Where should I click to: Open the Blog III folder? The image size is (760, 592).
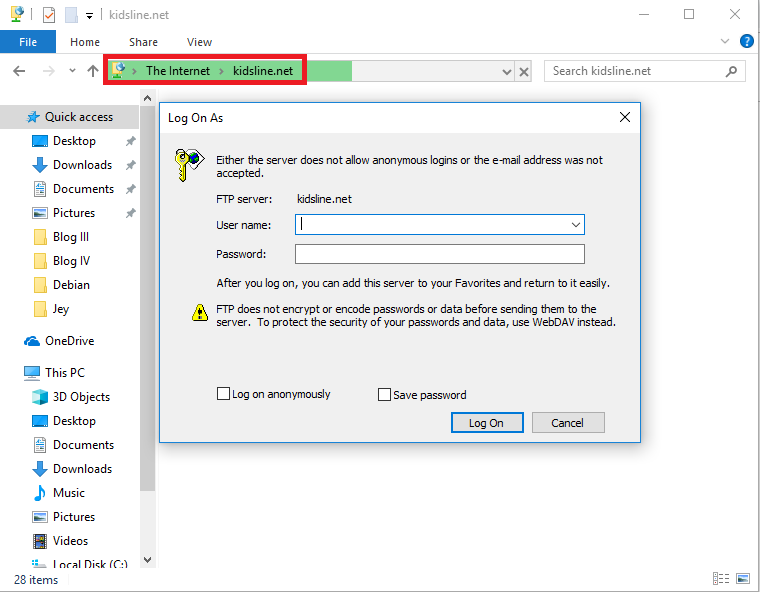pos(71,237)
